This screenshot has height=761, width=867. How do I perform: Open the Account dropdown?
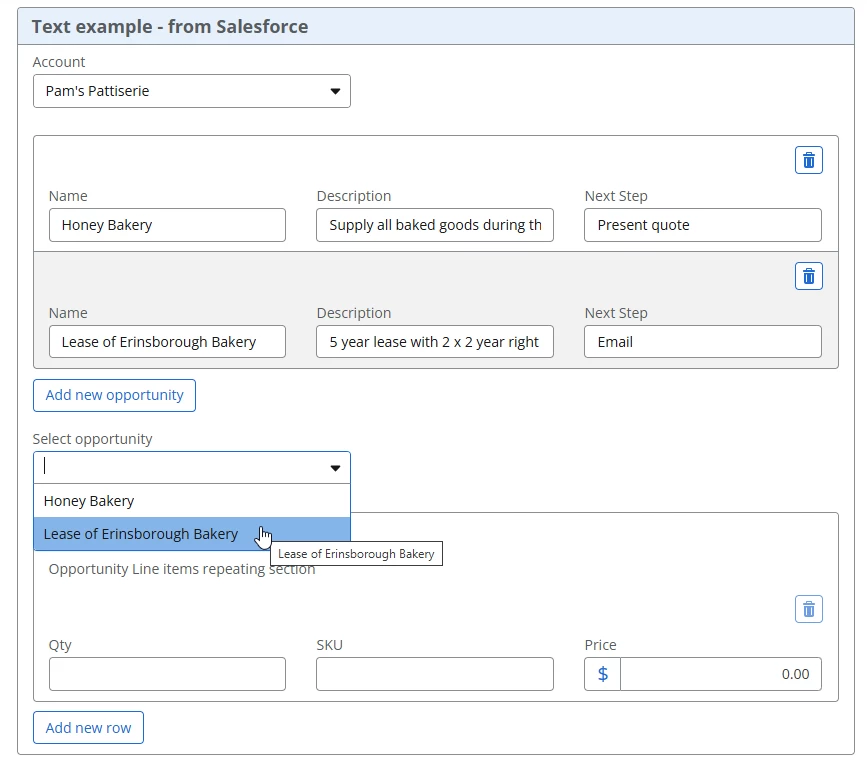click(x=191, y=91)
